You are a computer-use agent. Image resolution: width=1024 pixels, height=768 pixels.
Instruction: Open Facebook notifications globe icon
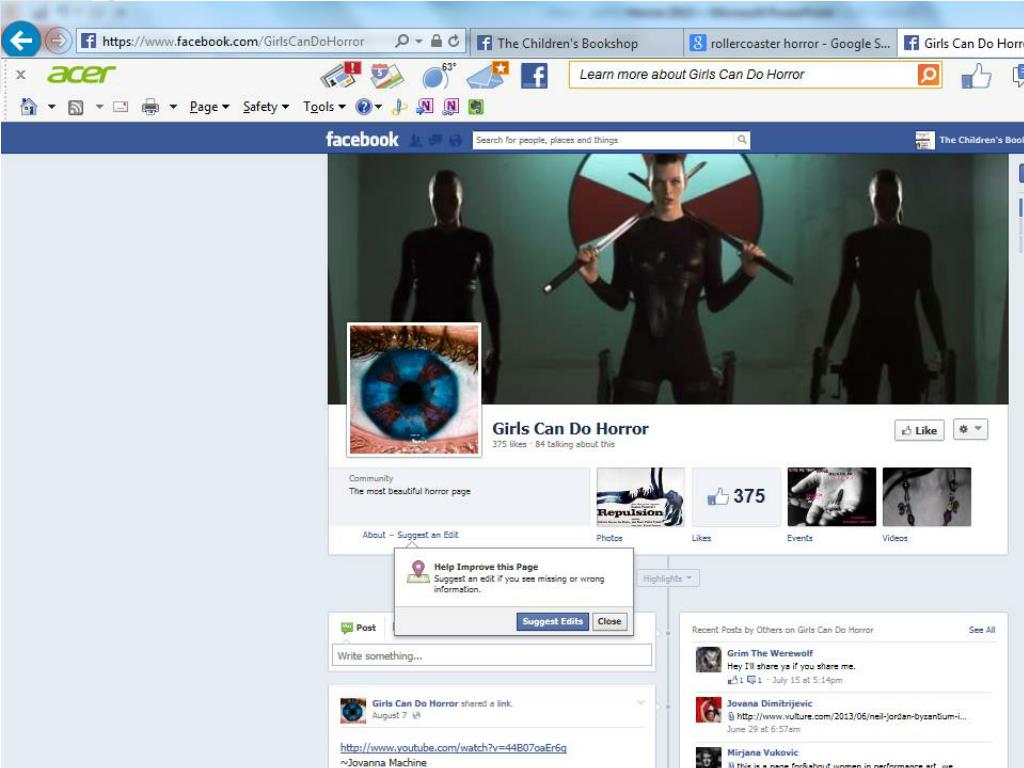point(455,140)
